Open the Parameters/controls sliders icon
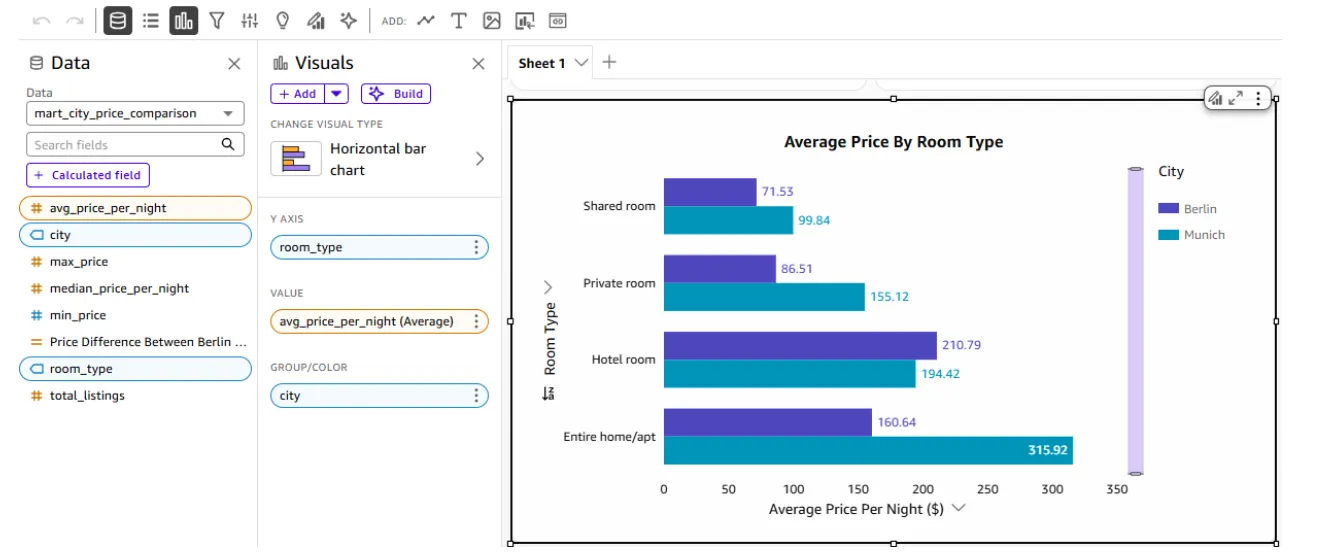 [250, 20]
